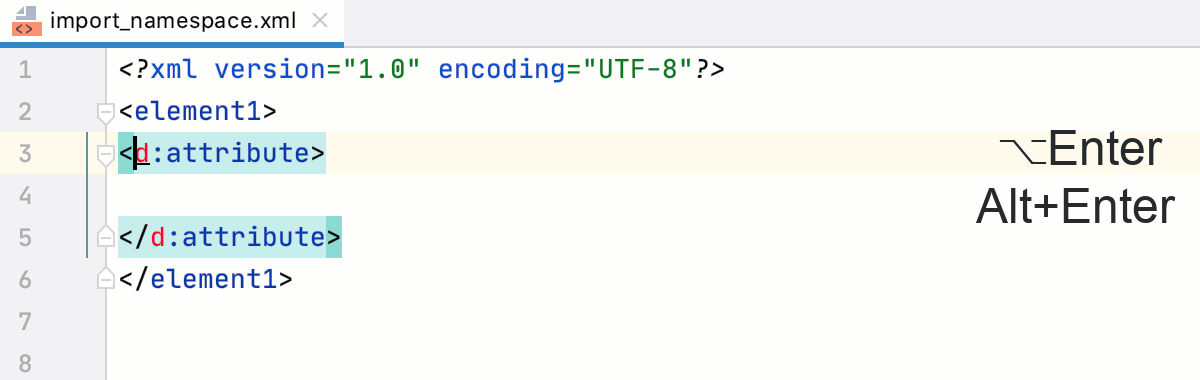Viewport: 1200px width, 380px height.
Task: Click the empty line 4 in the editor
Action: 600,196
